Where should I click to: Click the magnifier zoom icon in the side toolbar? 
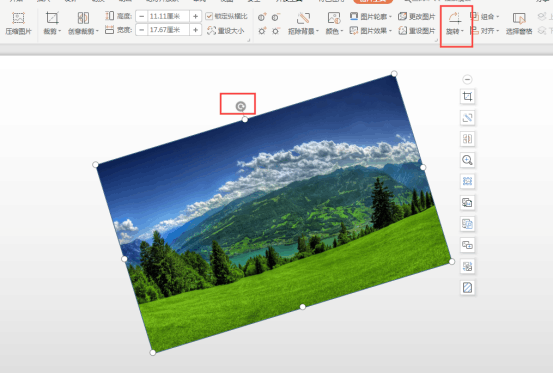467,160
